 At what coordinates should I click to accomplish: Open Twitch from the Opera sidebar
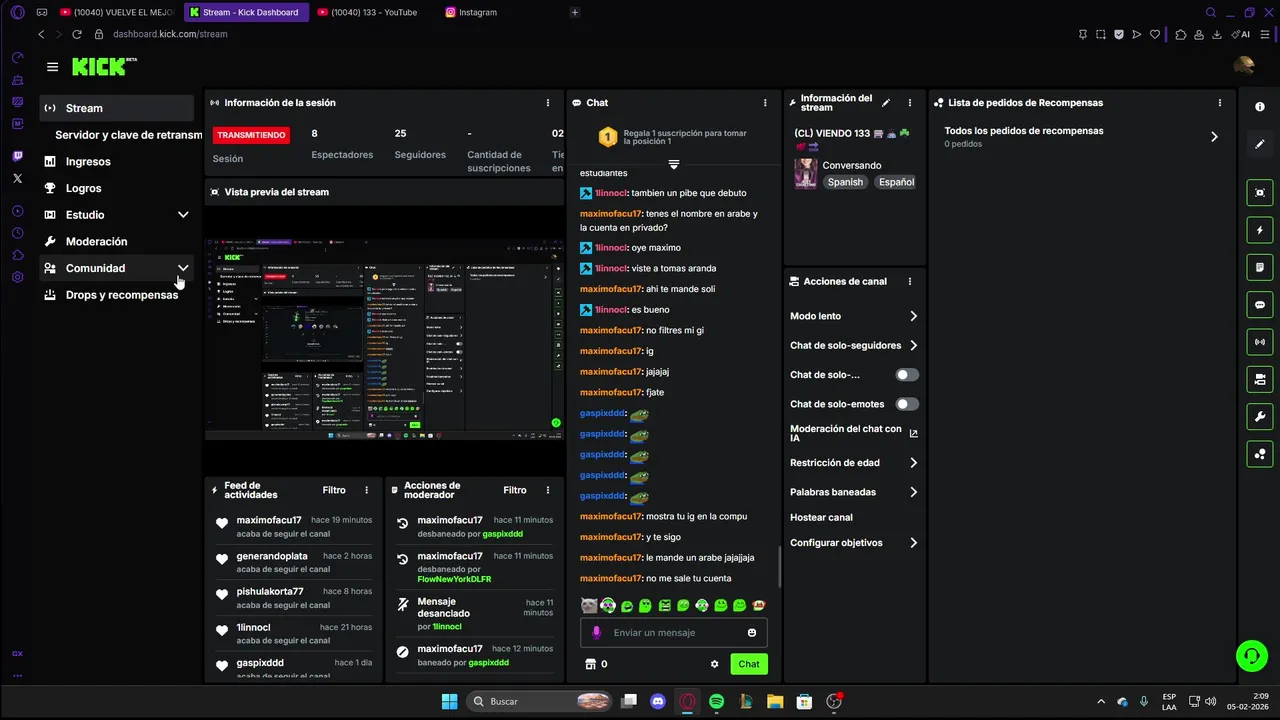(17, 156)
